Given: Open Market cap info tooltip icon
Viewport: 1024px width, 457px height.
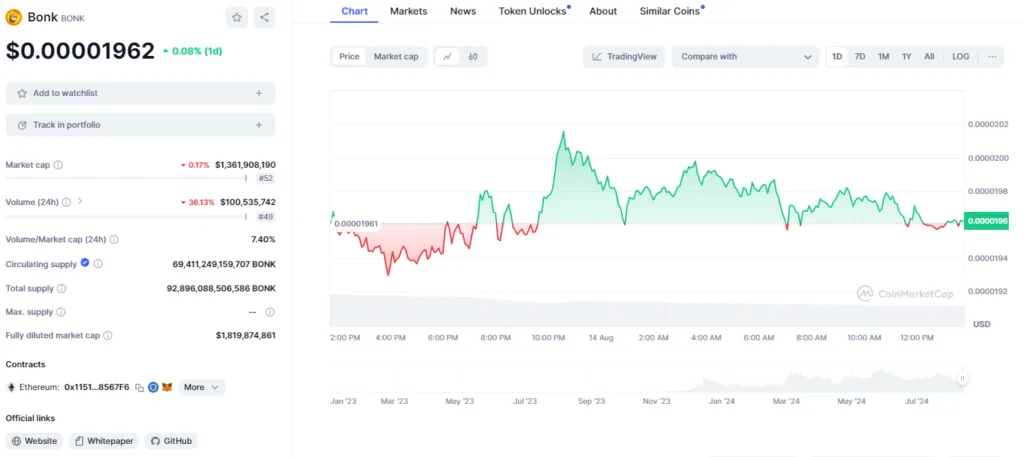Looking at the screenshot, I should (x=58, y=165).
